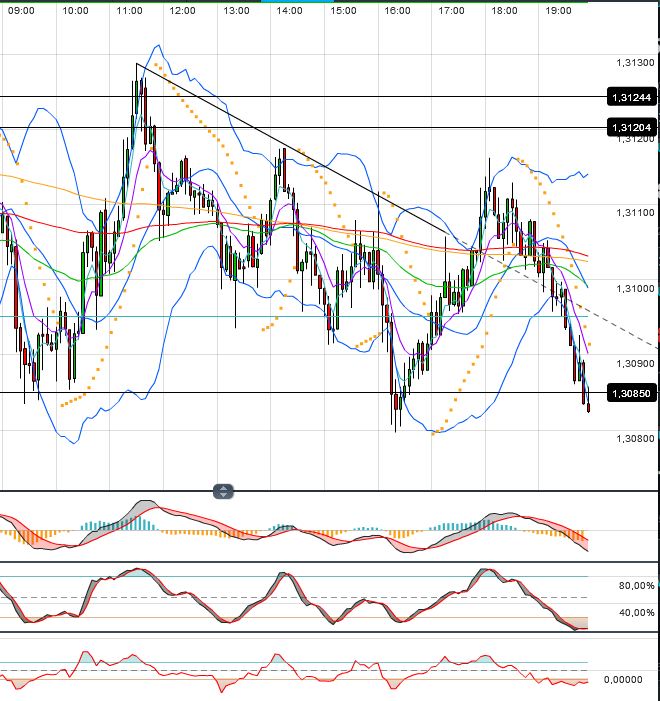Click the 1,30900 price axis label
The height and width of the screenshot is (701, 660).
(635, 363)
